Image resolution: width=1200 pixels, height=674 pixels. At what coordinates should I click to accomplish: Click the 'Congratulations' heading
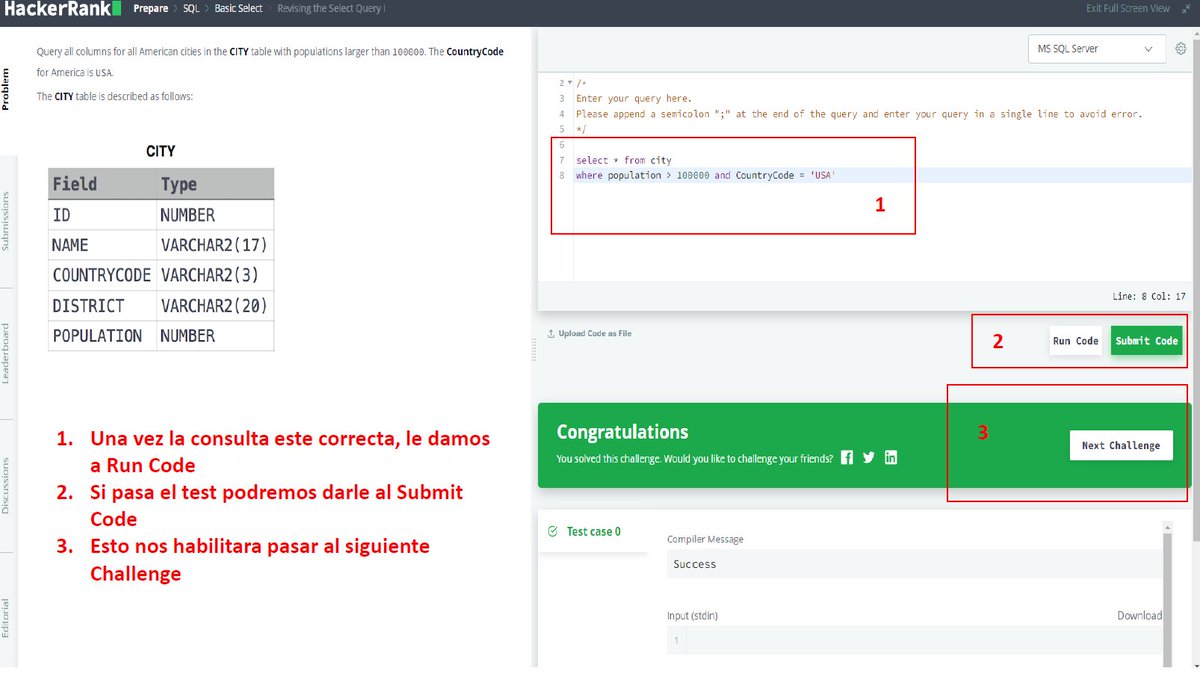tap(622, 432)
